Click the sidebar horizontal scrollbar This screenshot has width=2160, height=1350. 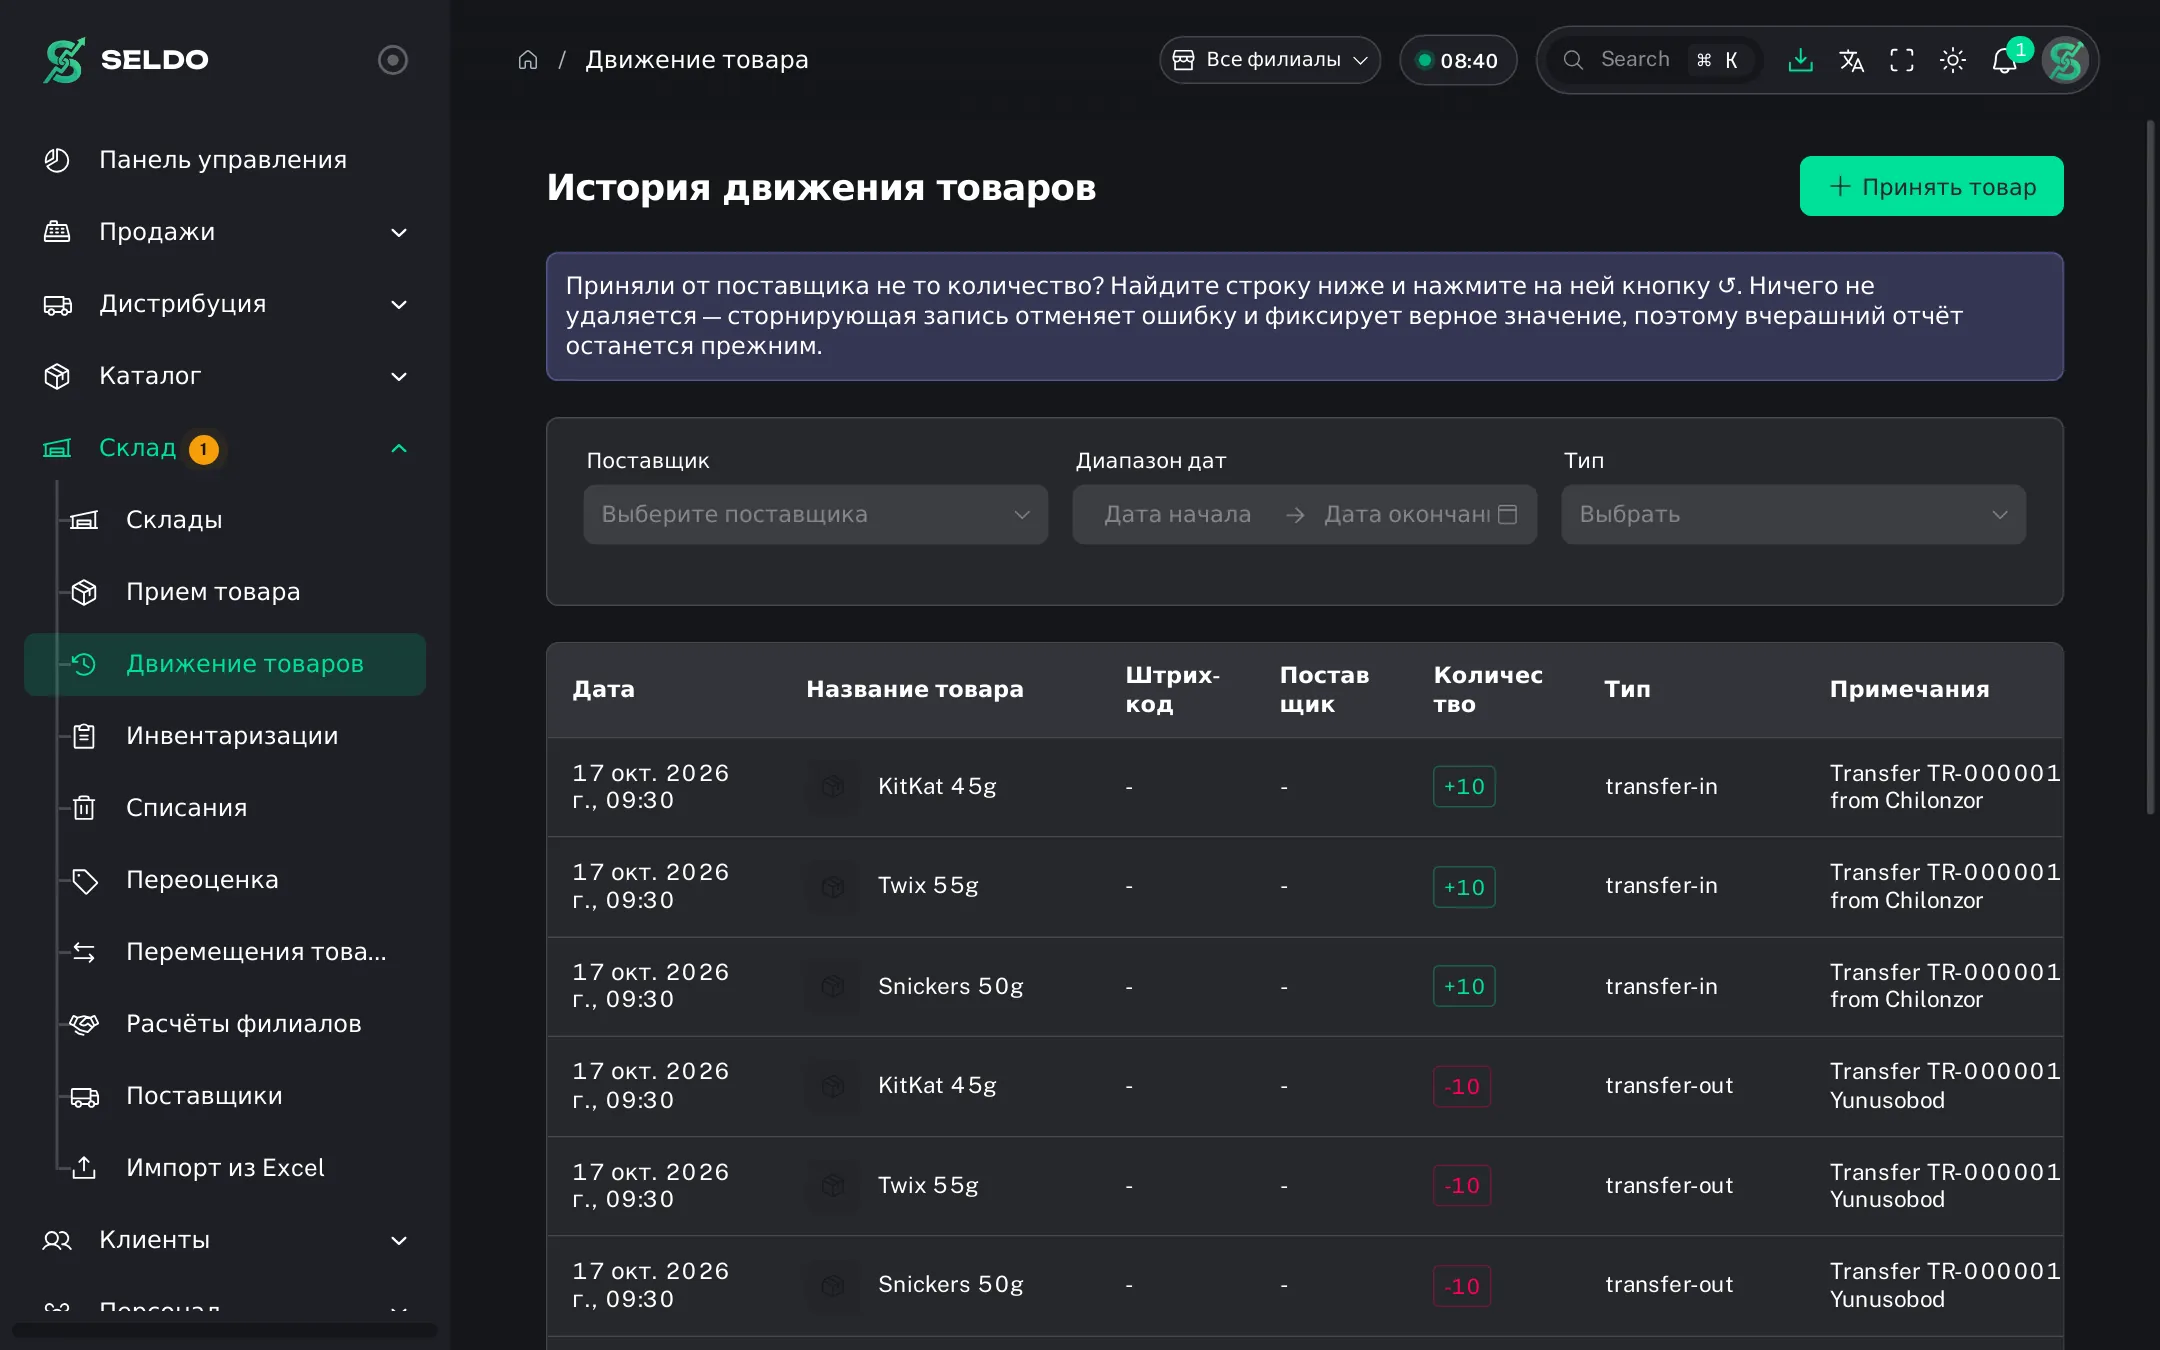point(225,1330)
